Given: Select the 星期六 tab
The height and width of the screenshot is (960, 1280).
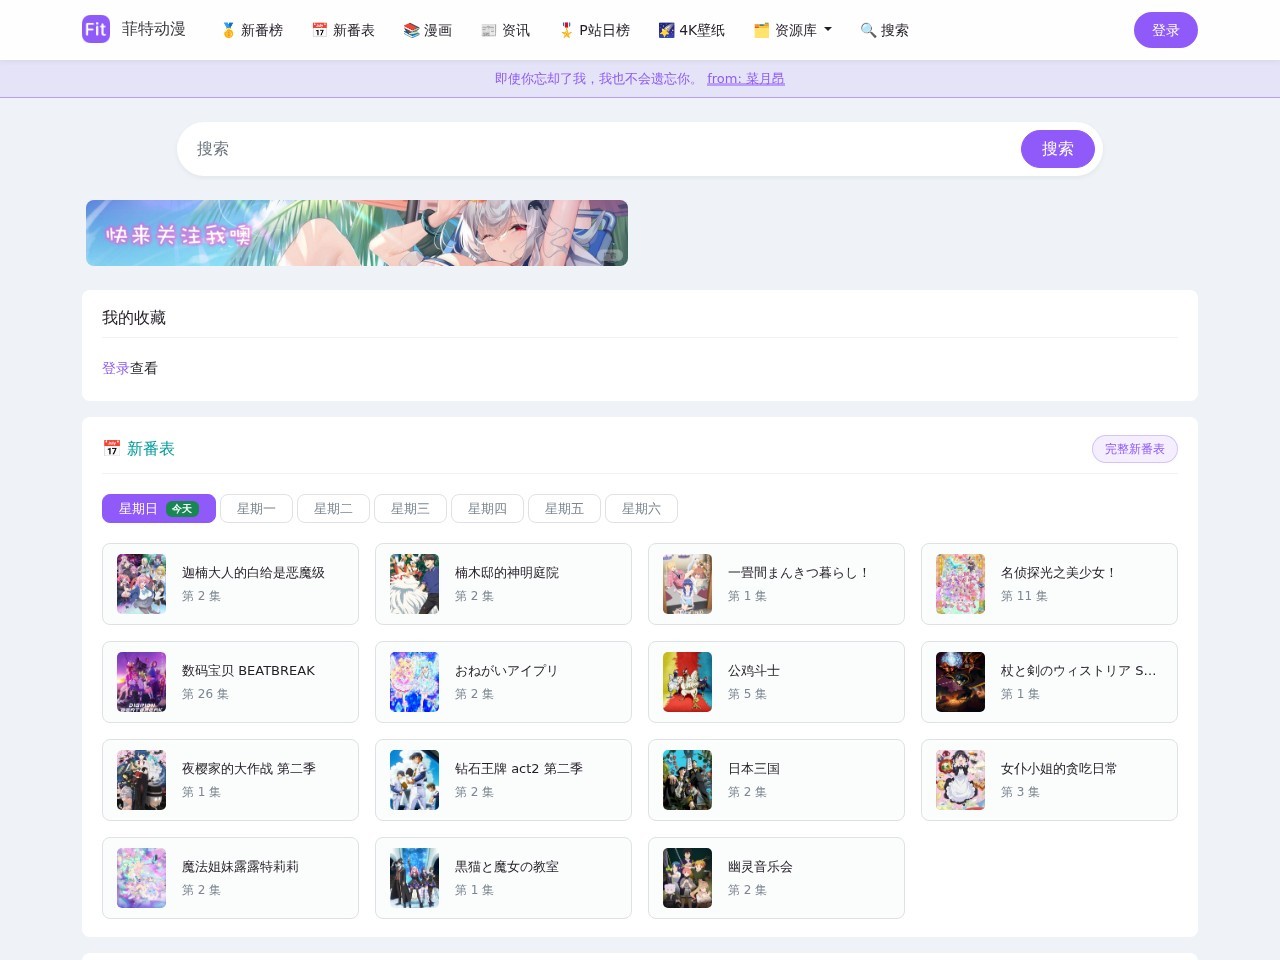Looking at the screenshot, I should (x=641, y=508).
